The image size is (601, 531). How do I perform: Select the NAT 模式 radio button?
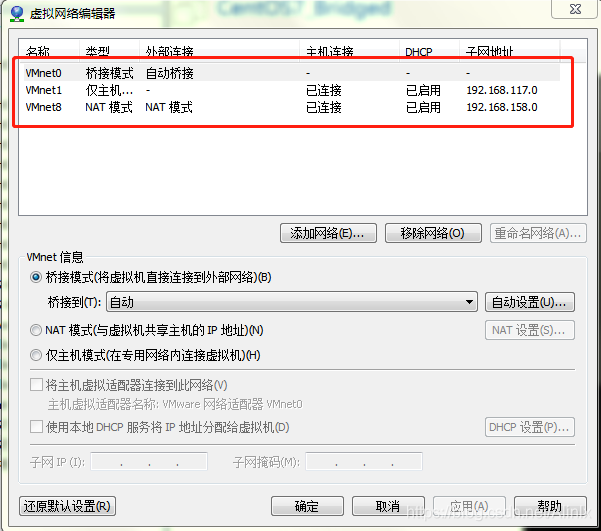tap(36, 330)
